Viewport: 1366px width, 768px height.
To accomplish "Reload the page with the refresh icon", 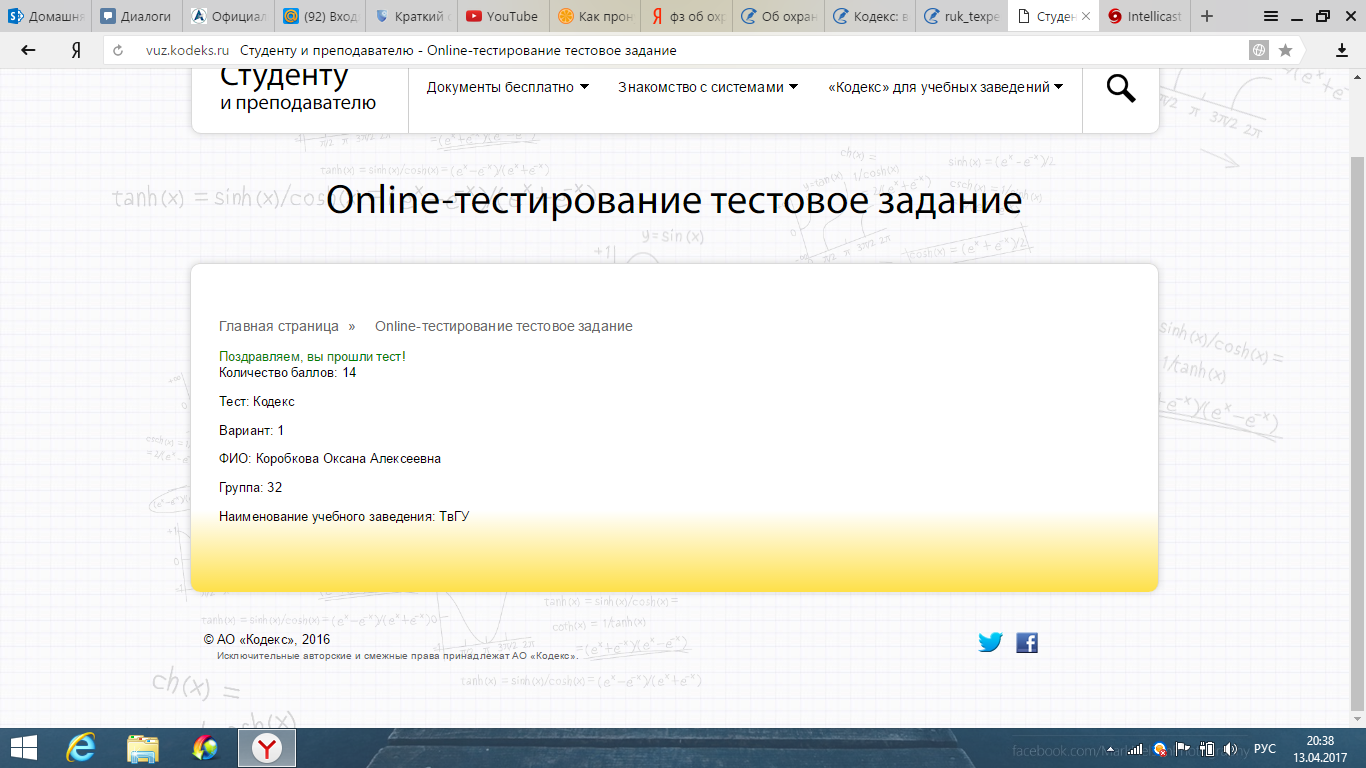I will pos(119,51).
